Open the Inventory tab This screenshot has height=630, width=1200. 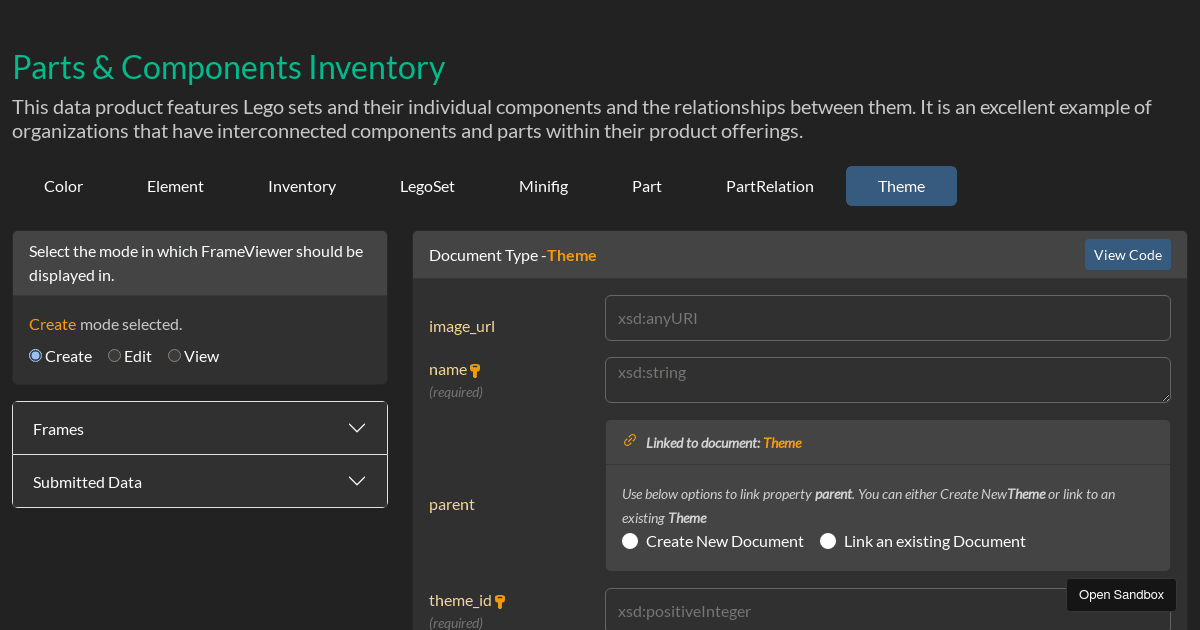302,186
